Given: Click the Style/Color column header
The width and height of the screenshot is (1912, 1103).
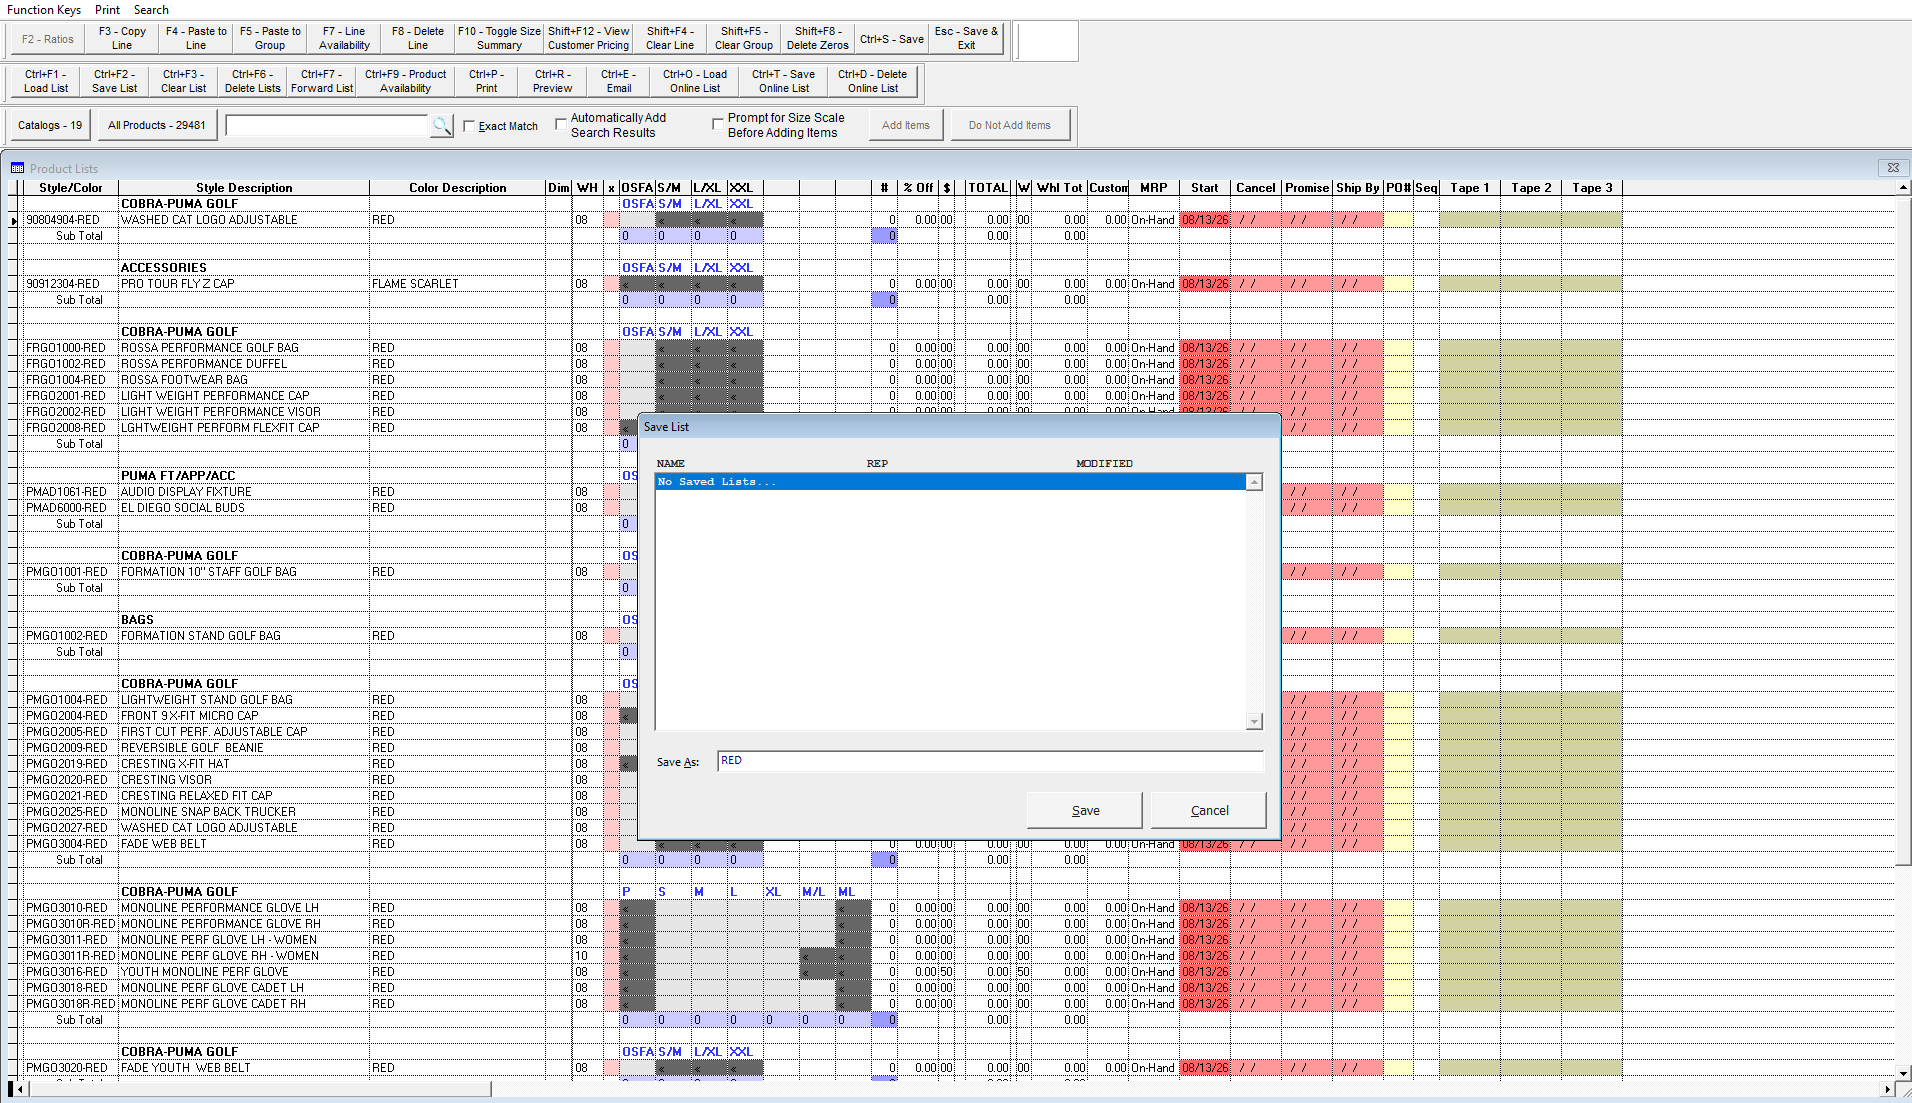Looking at the screenshot, I should 70,188.
